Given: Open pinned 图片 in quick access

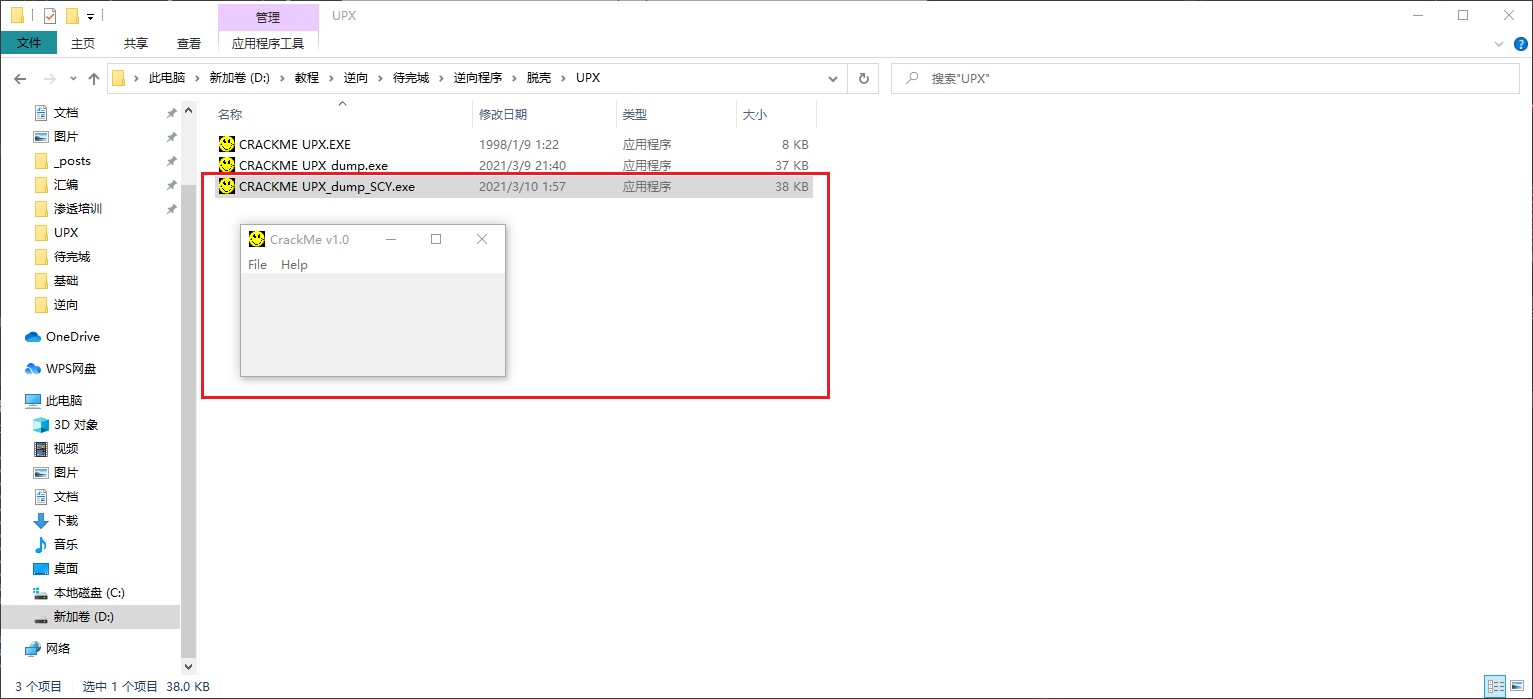Looking at the screenshot, I should coord(66,137).
